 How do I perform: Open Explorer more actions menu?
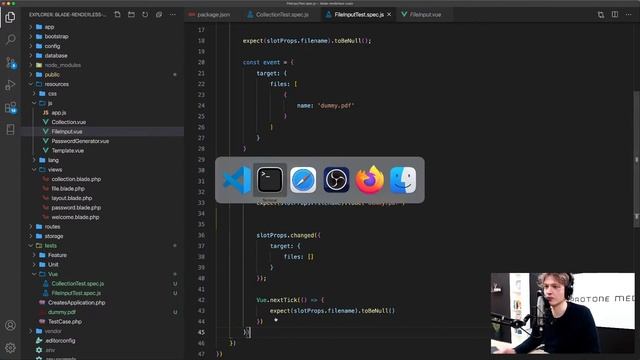pos(173,15)
